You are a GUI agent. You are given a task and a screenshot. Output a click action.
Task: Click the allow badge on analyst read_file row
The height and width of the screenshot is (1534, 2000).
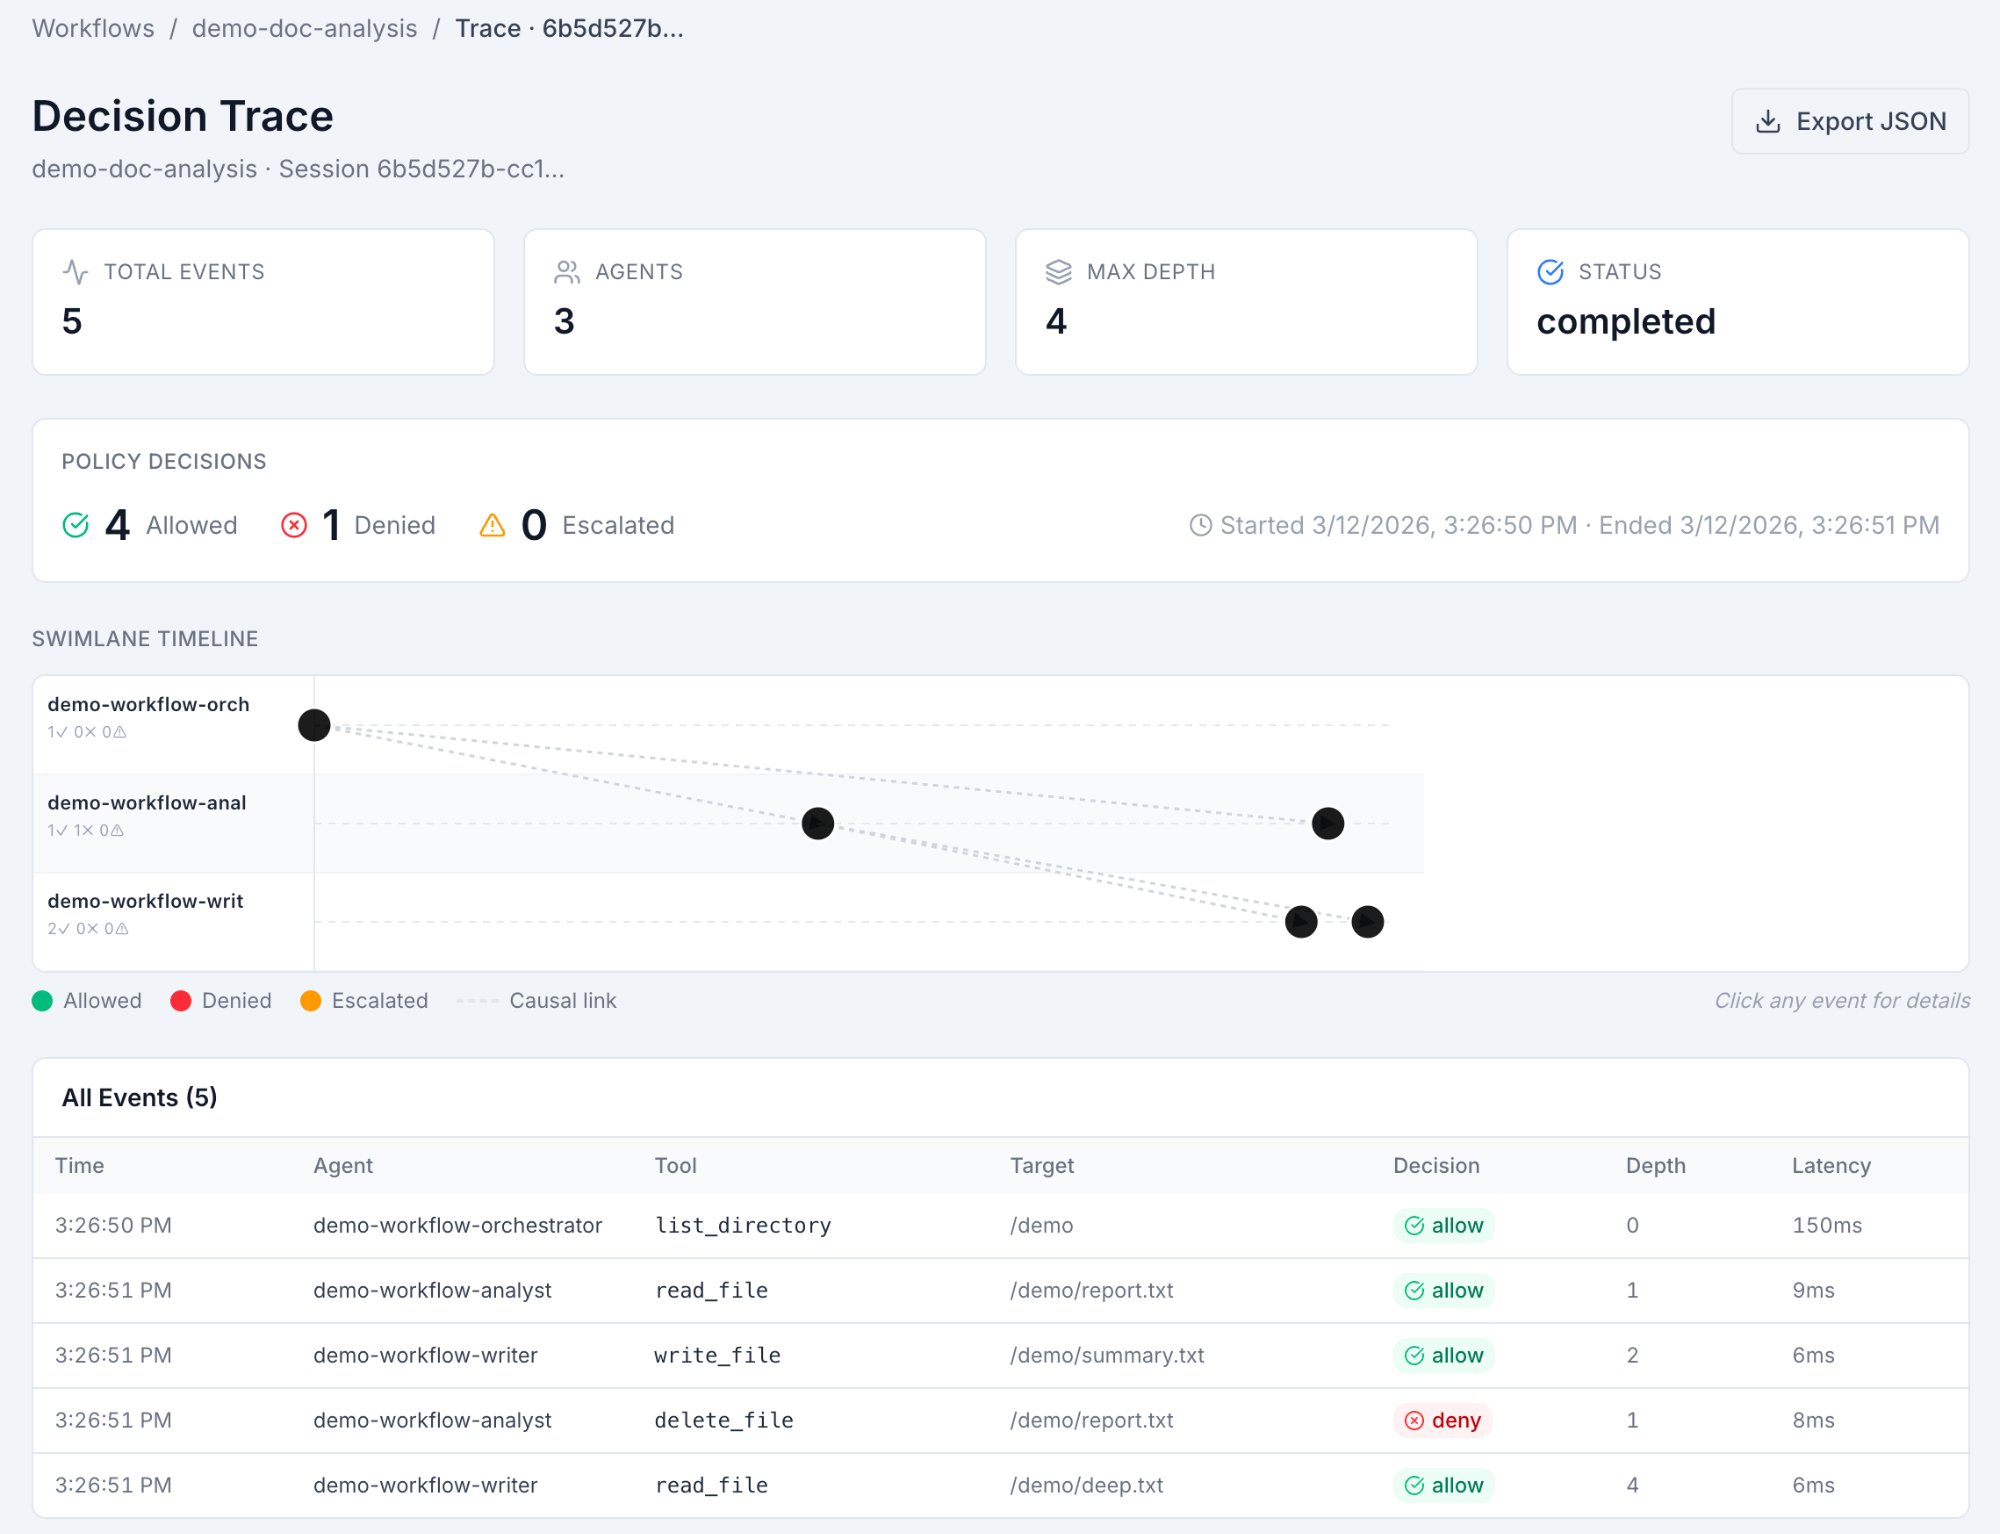click(1443, 1290)
